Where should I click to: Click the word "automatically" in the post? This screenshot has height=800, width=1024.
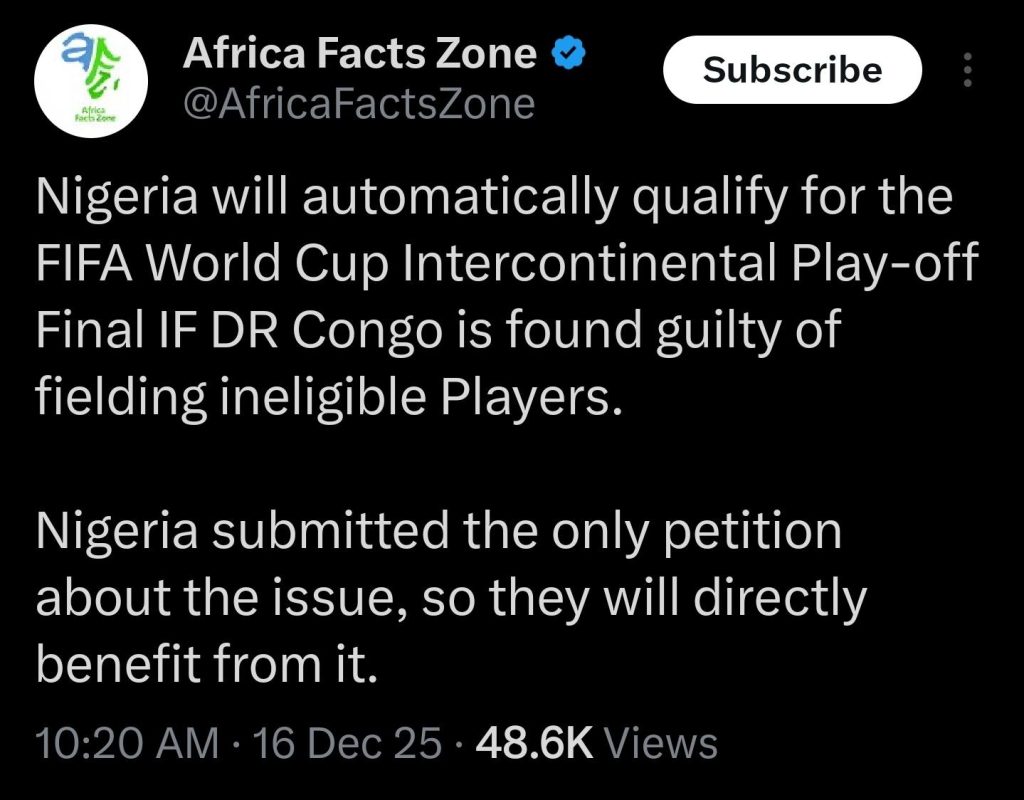point(429,200)
